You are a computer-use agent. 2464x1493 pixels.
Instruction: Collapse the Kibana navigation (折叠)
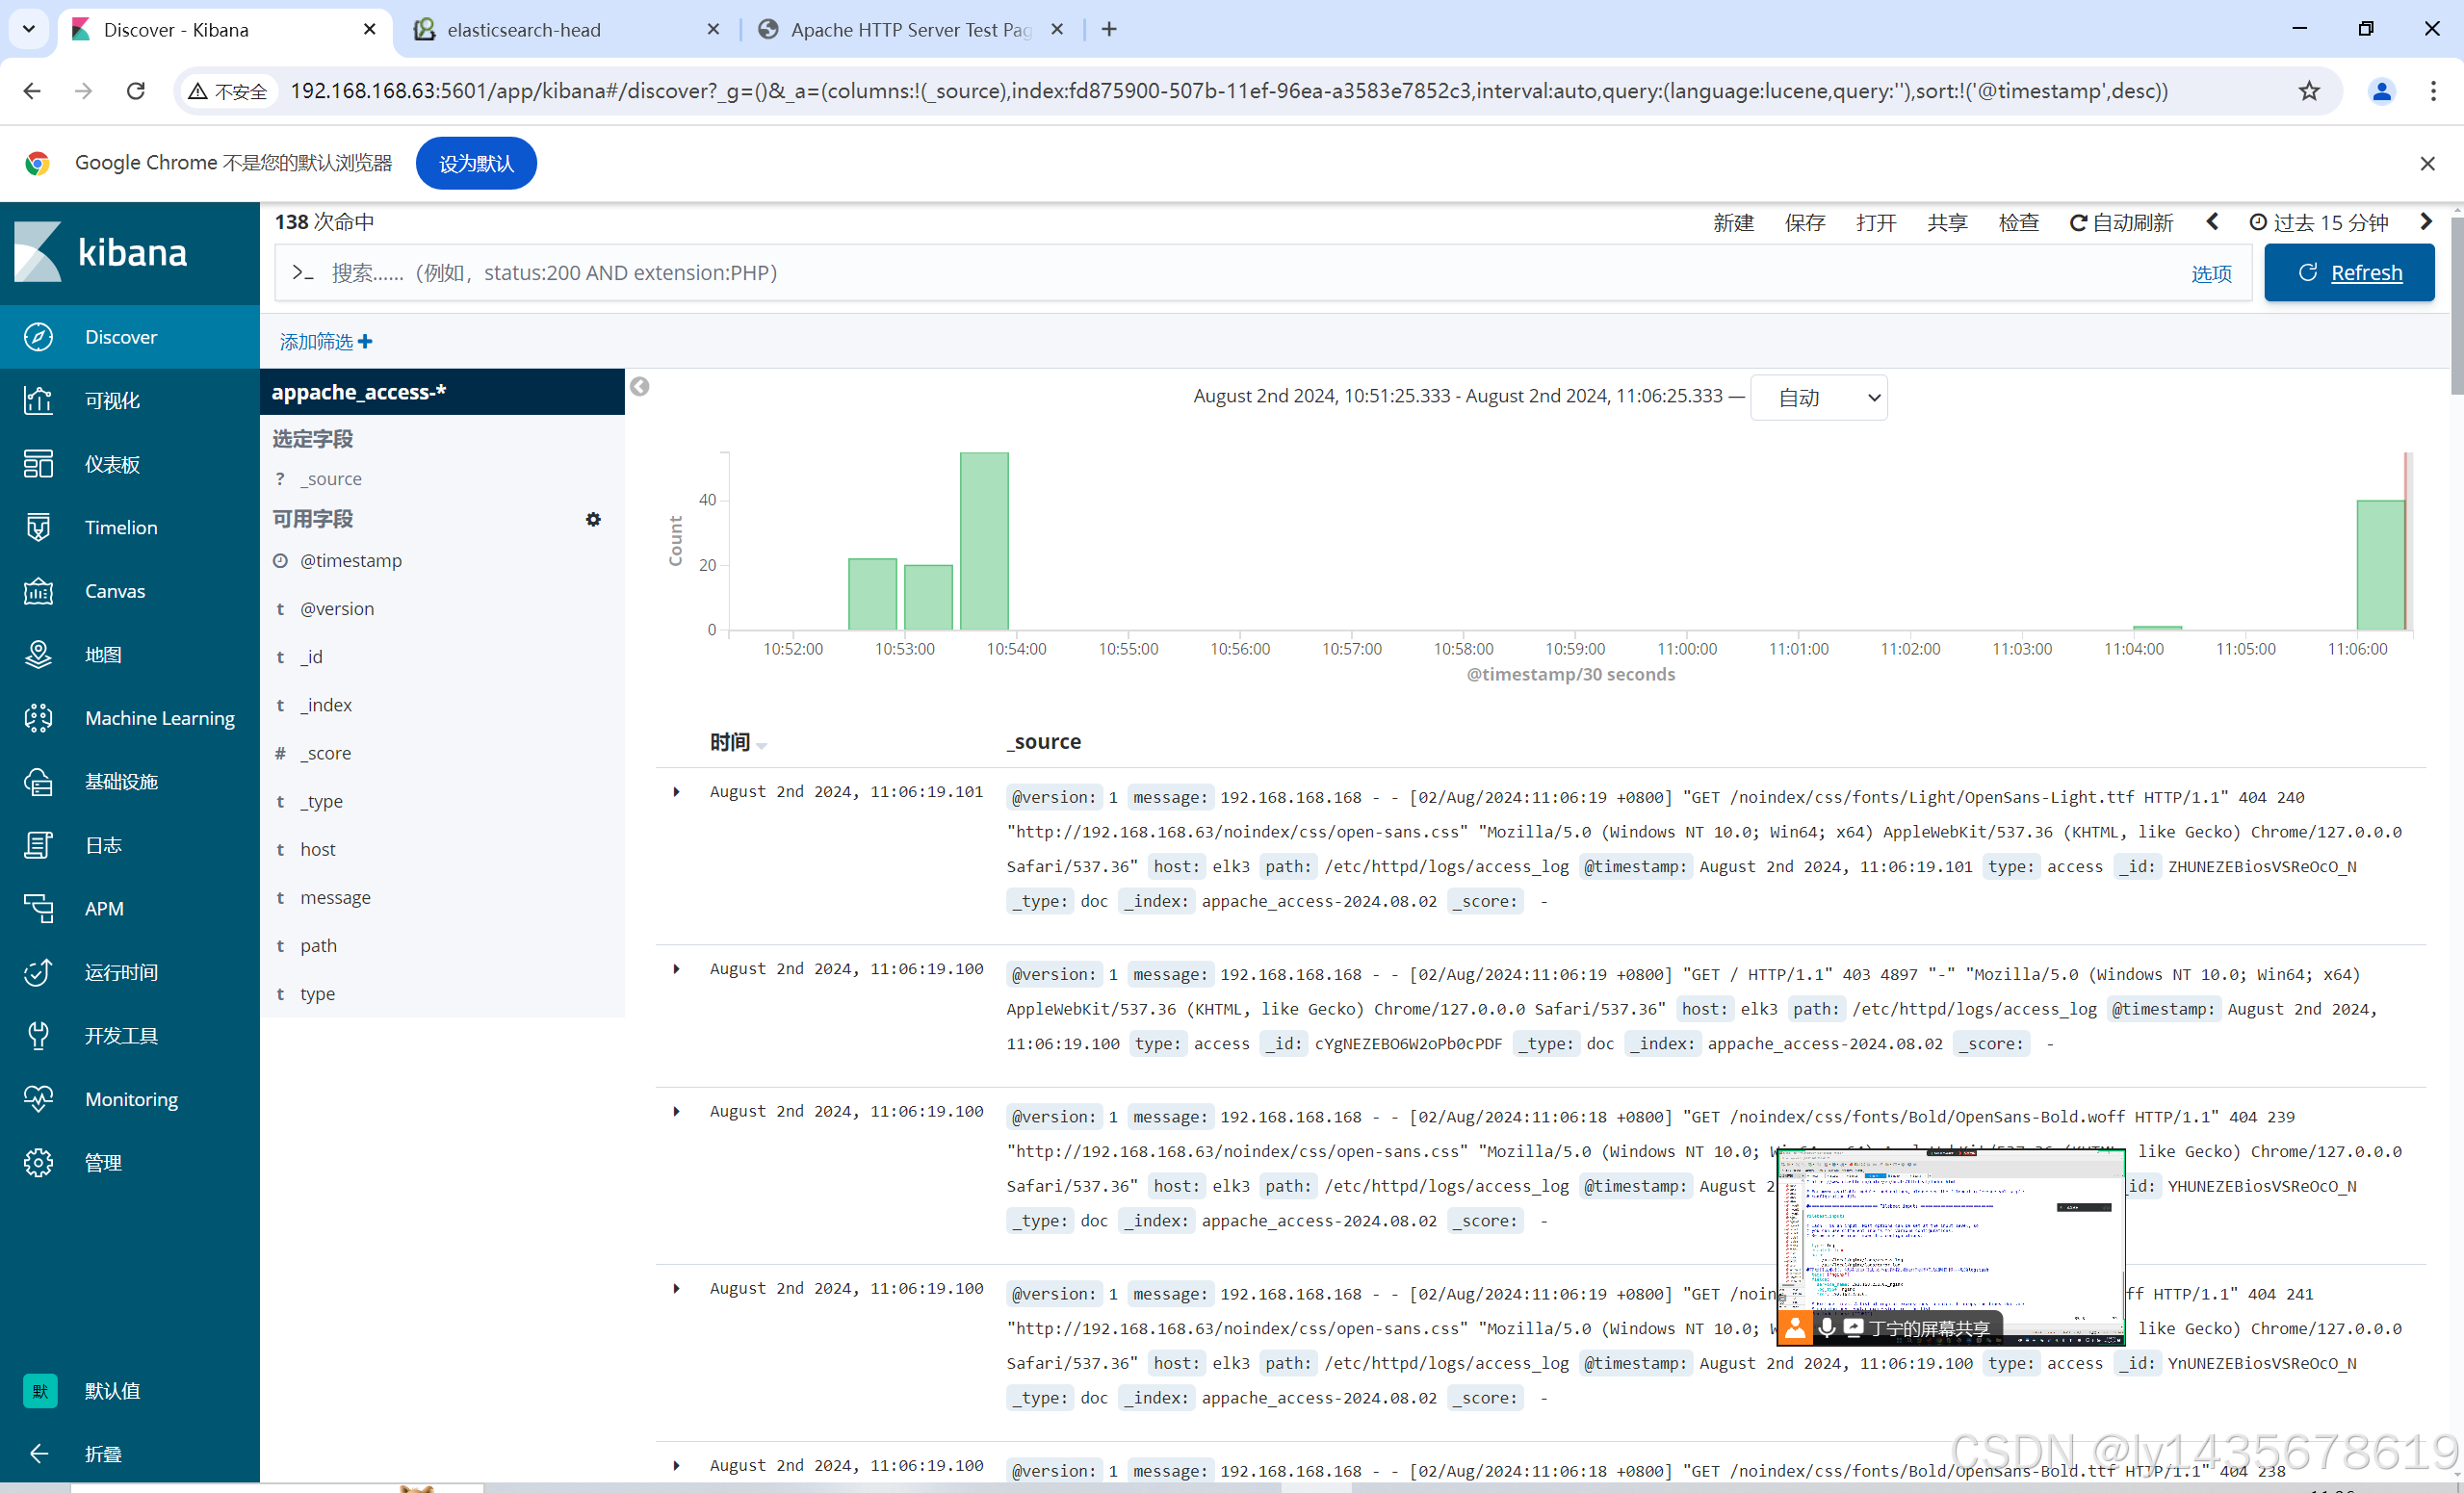[x=38, y=1453]
